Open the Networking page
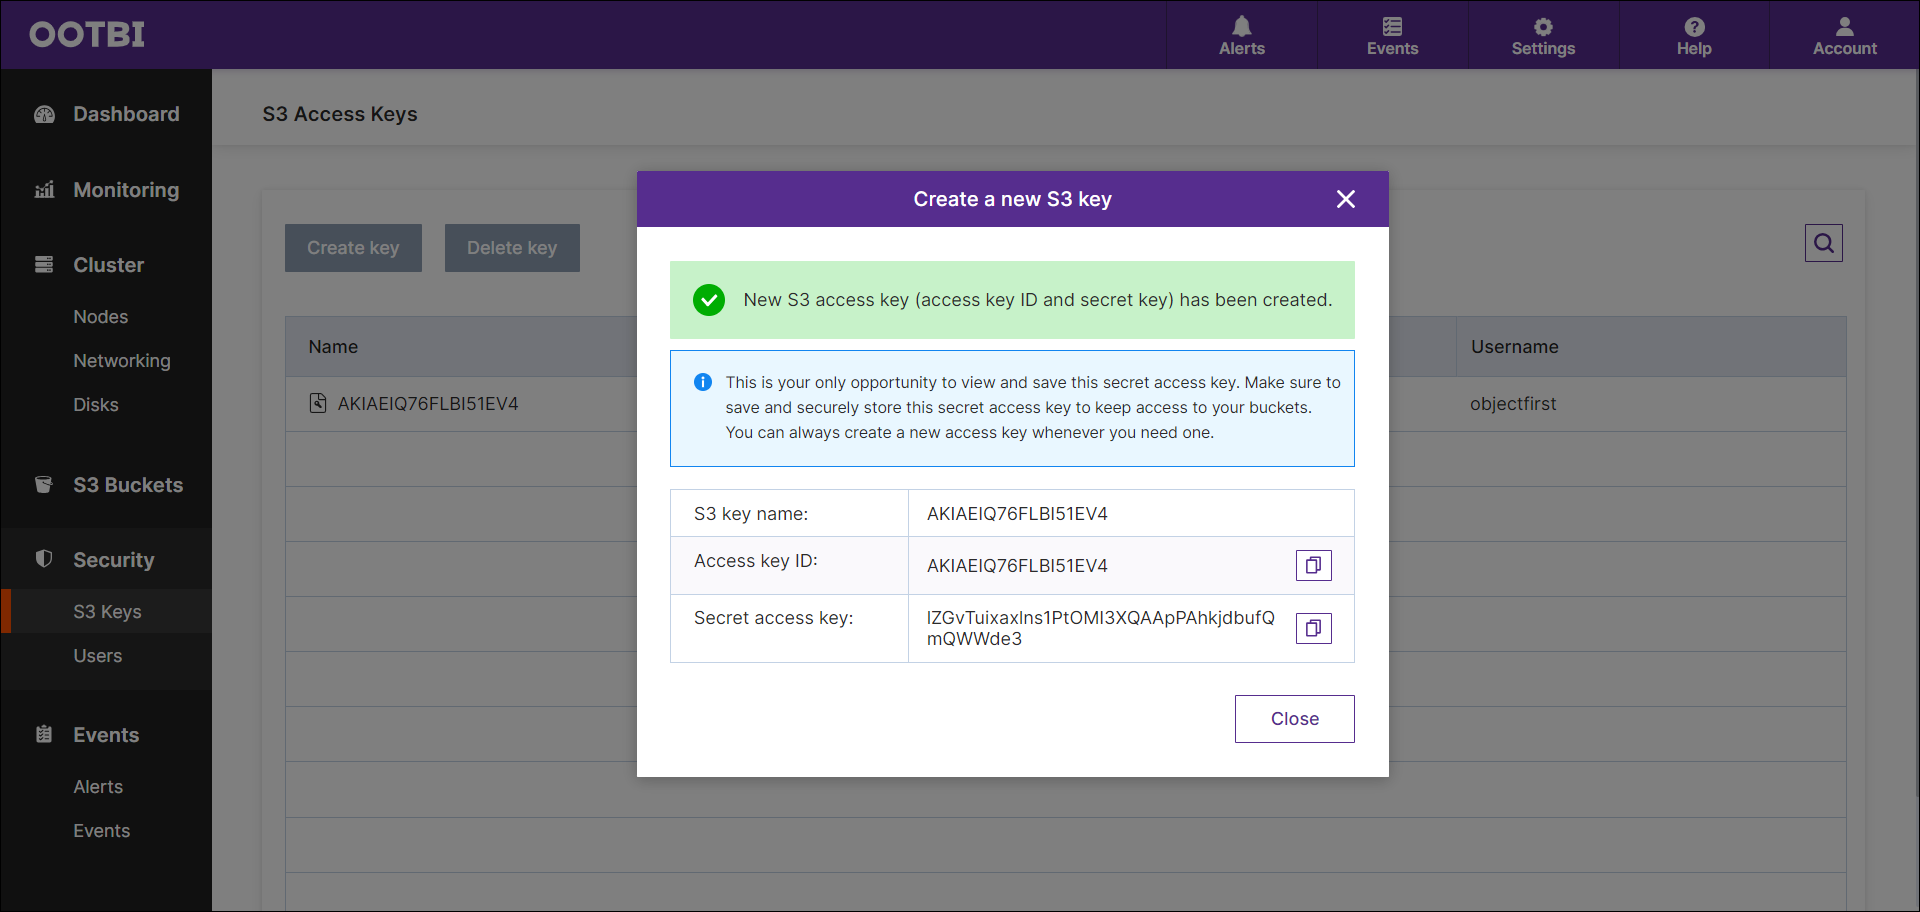Screen dimensions: 1920x912 coord(122,361)
